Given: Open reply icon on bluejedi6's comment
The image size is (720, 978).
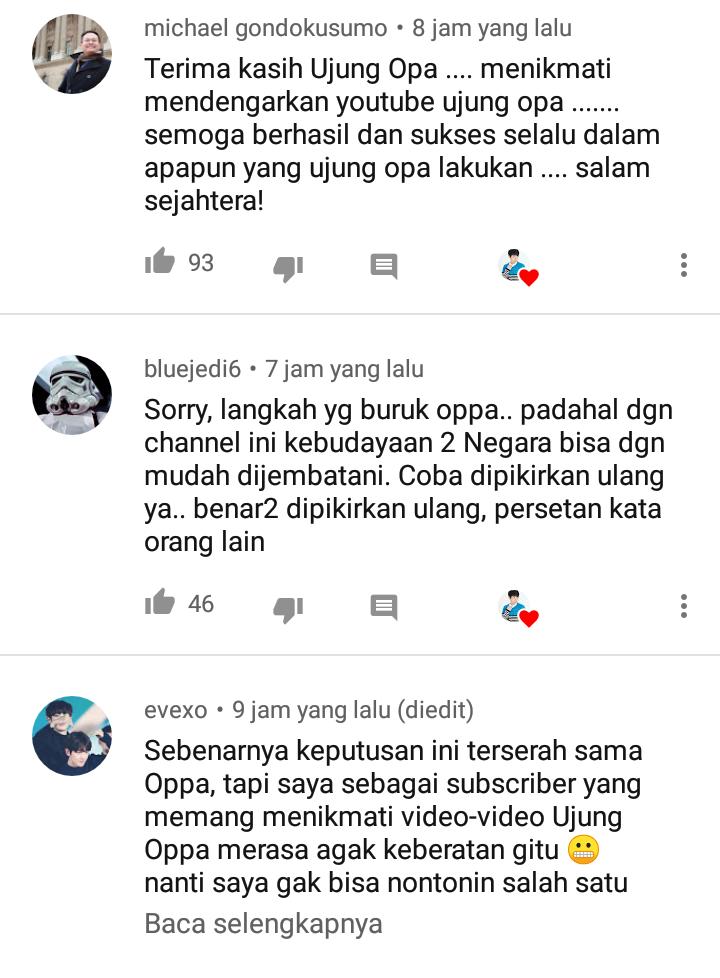Looking at the screenshot, I should point(384,607).
